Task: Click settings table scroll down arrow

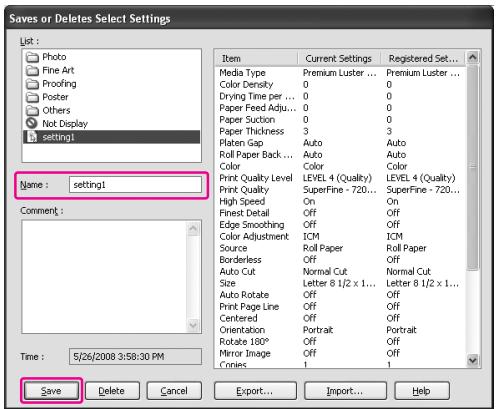Action: [x=473, y=360]
